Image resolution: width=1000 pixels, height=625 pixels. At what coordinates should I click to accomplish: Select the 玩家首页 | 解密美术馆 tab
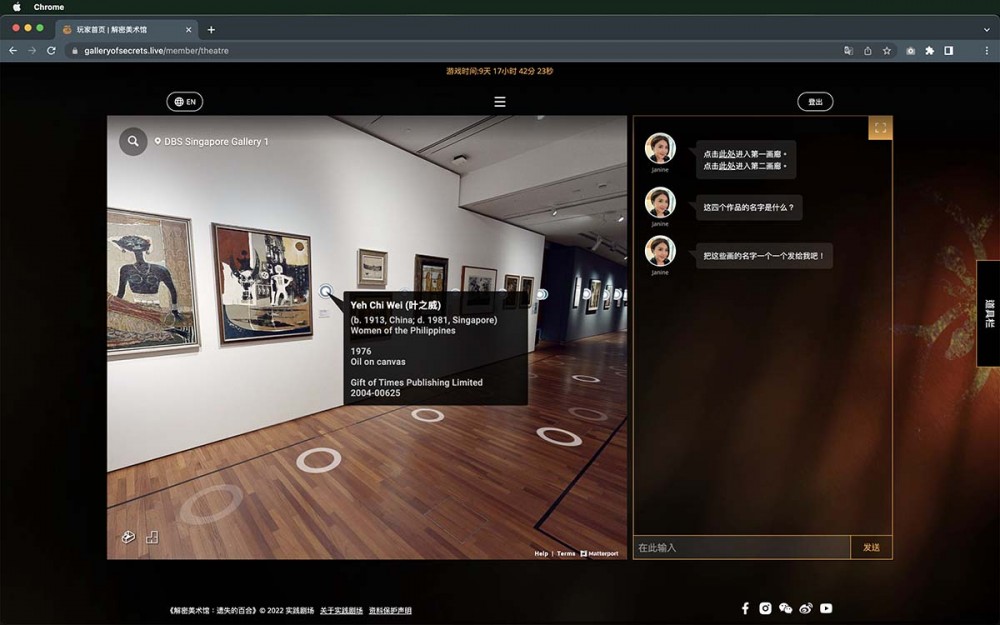coord(128,29)
